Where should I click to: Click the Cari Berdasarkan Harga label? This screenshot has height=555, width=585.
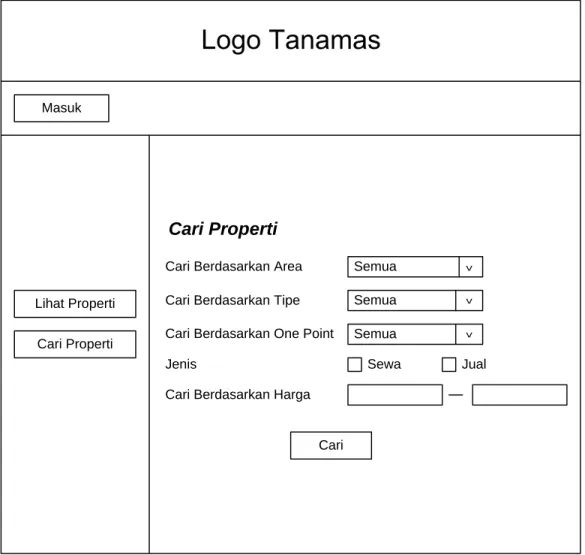pos(238,395)
